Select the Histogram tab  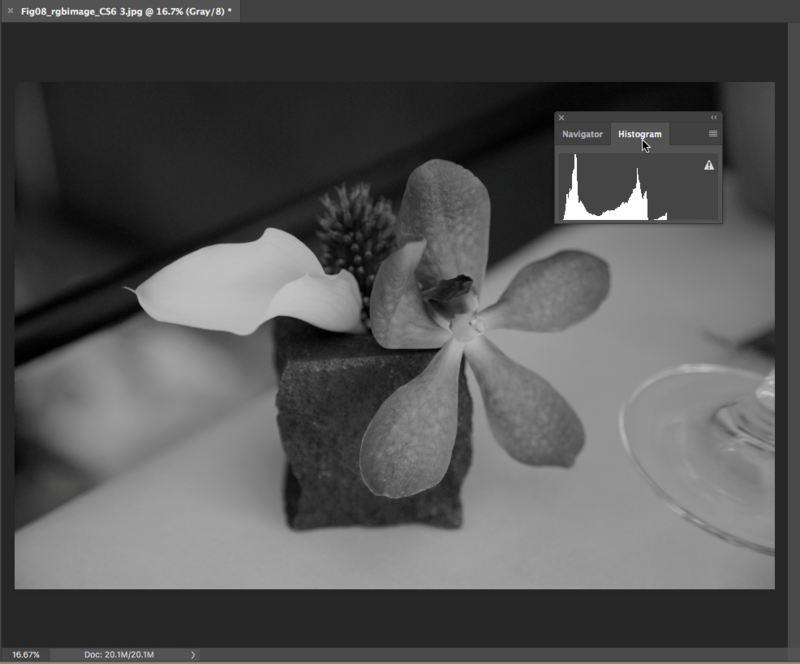click(639, 134)
